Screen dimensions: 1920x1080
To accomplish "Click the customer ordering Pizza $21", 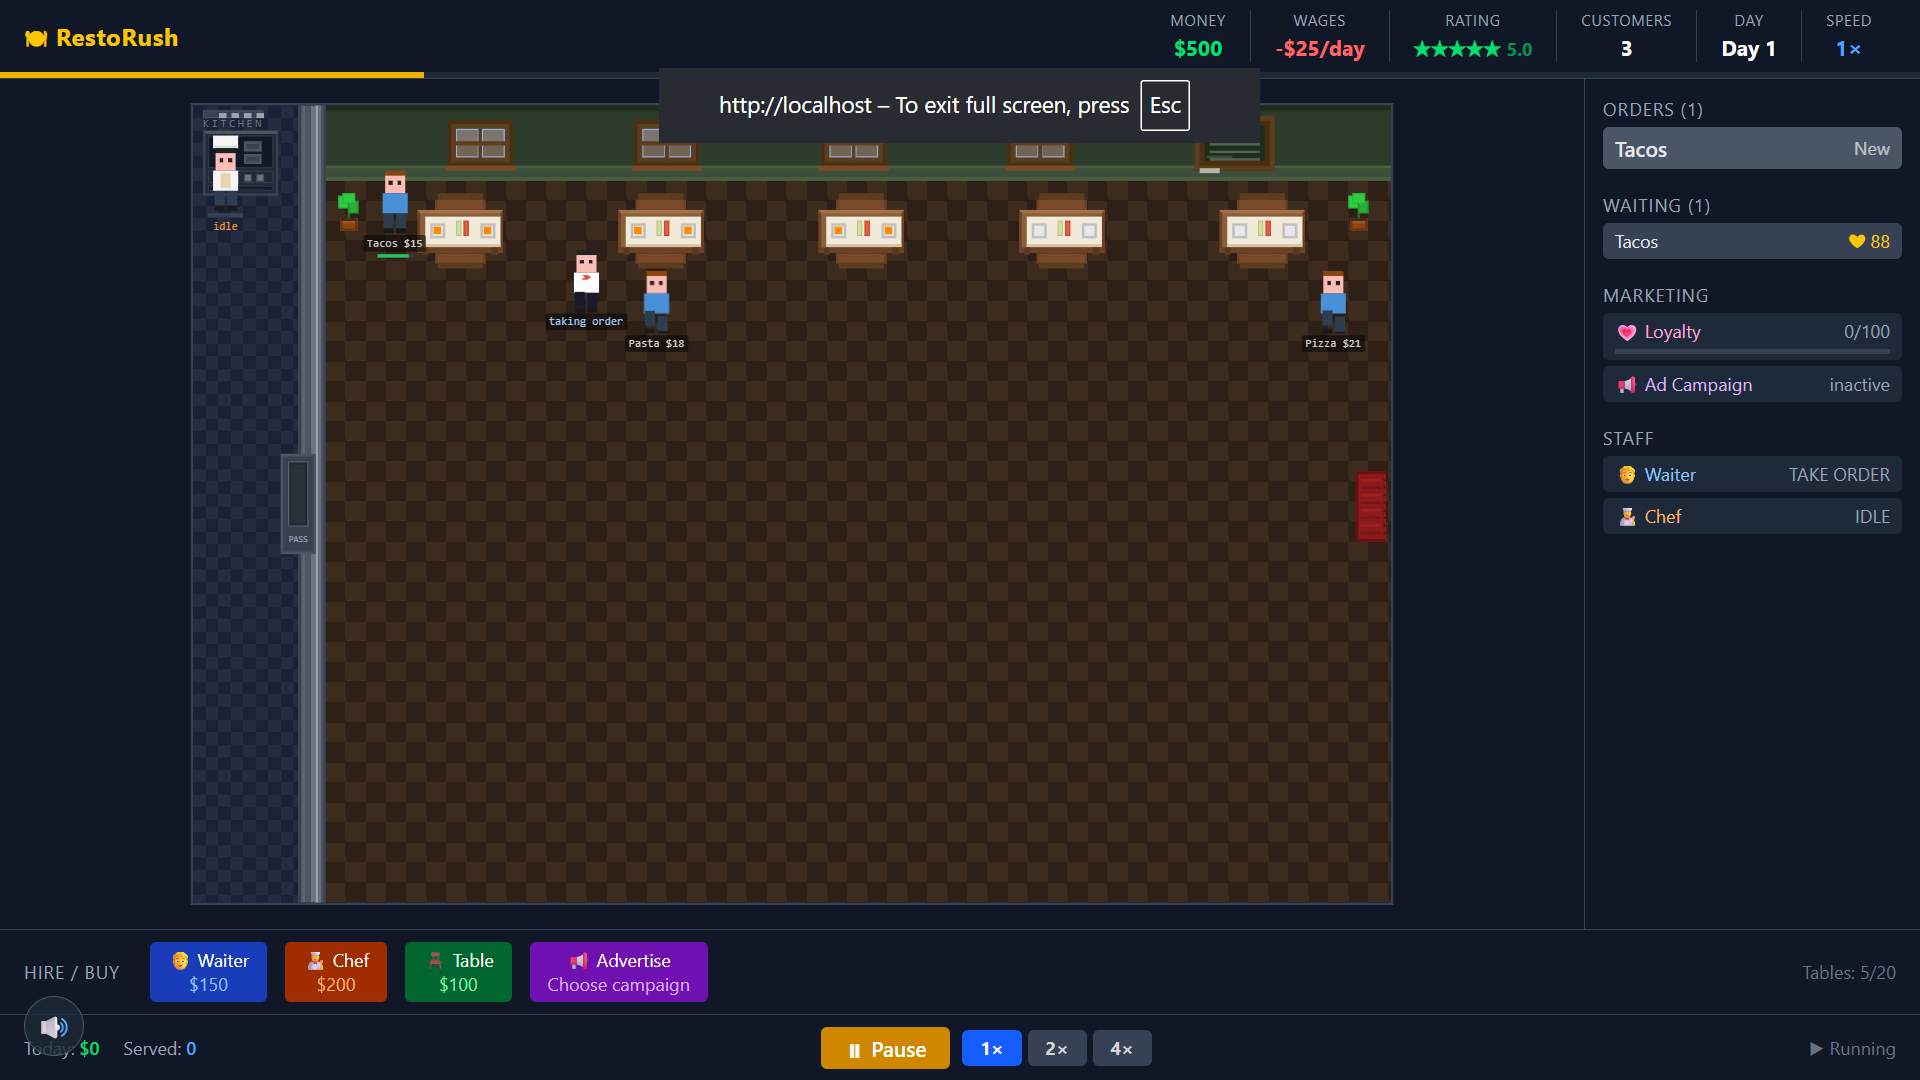I will point(1333,300).
